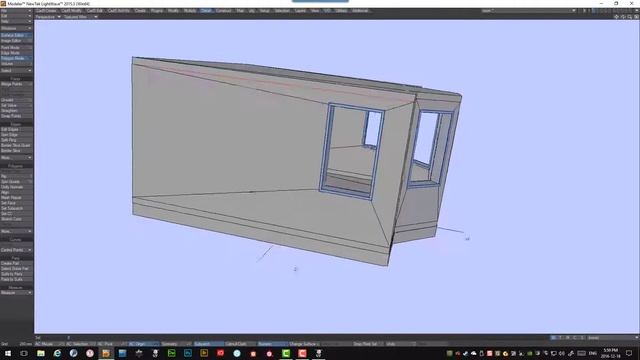
Task: Toggle Subpatch mode in the bottom bar
Action: pos(208,344)
